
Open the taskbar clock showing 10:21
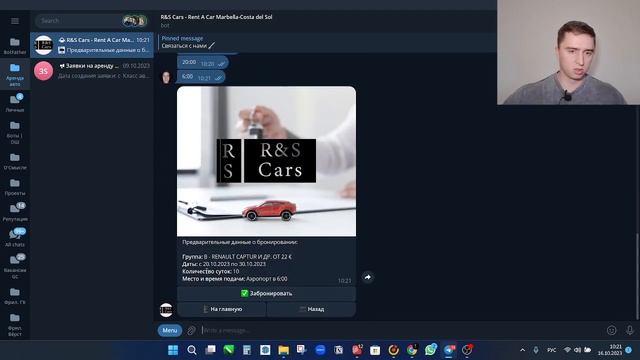pos(610,350)
